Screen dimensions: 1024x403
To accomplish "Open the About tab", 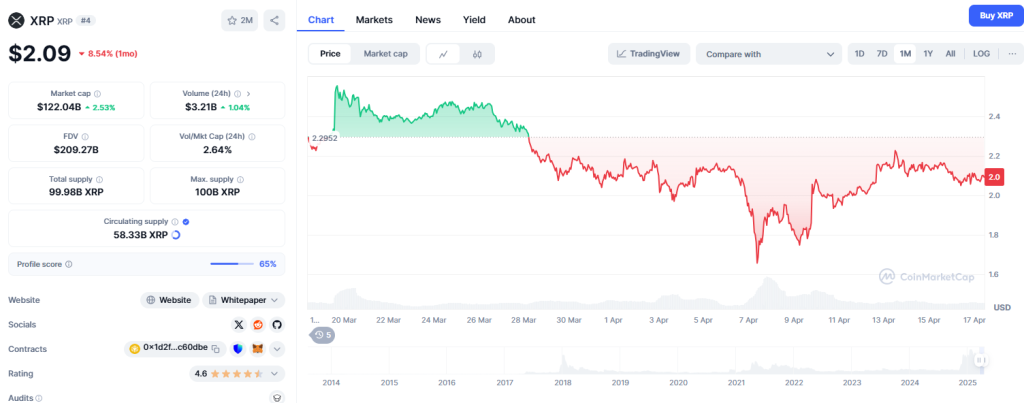I will pos(522,20).
